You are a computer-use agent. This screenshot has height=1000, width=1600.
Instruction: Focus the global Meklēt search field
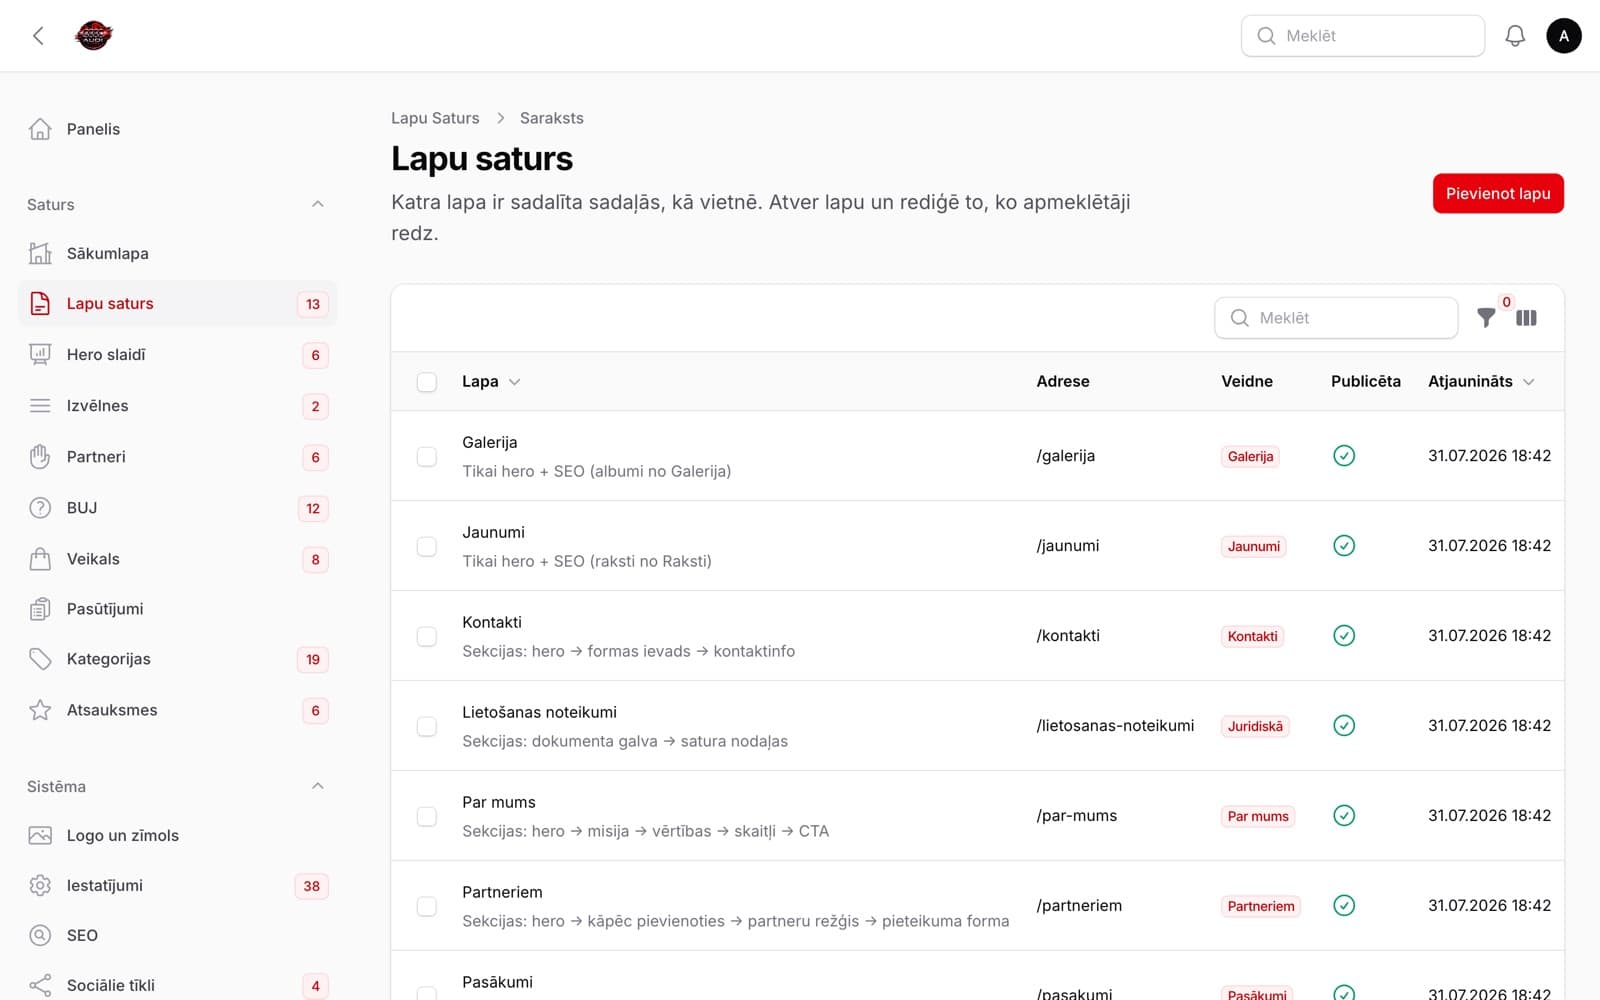pos(1363,36)
